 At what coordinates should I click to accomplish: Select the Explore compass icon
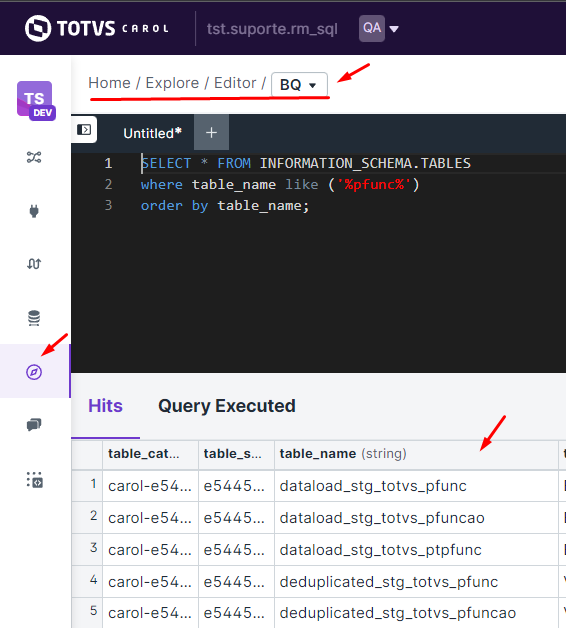coord(34,372)
